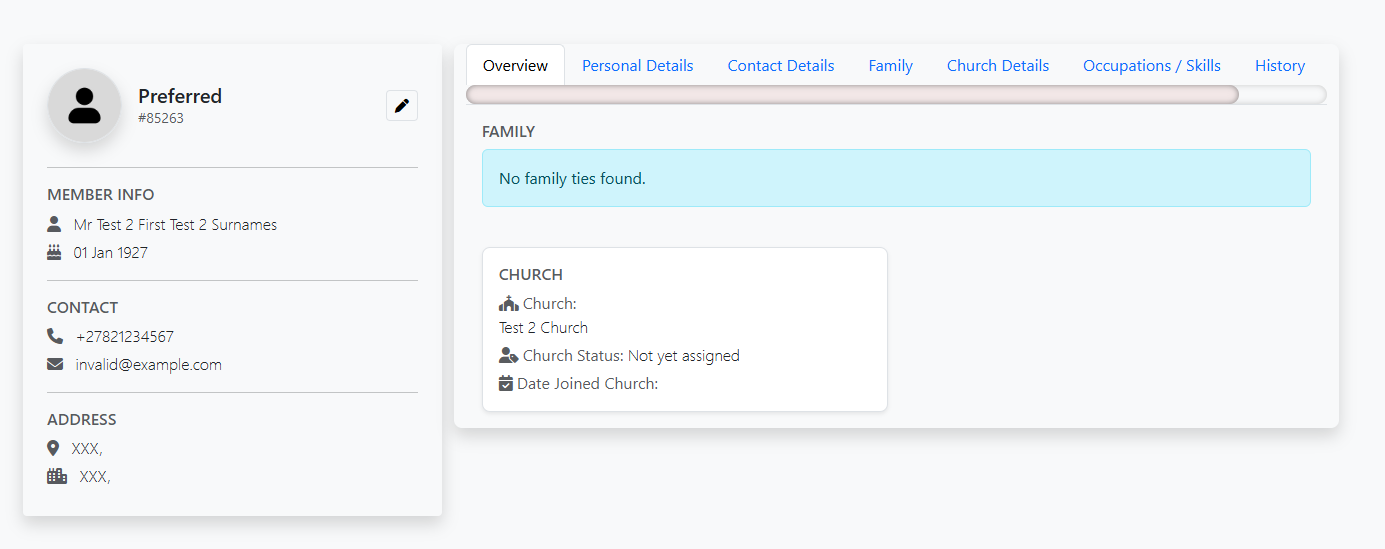The image size is (1385, 549).
Task: Open the Personal Details tab
Action: pyautogui.click(x=638, y=65)
